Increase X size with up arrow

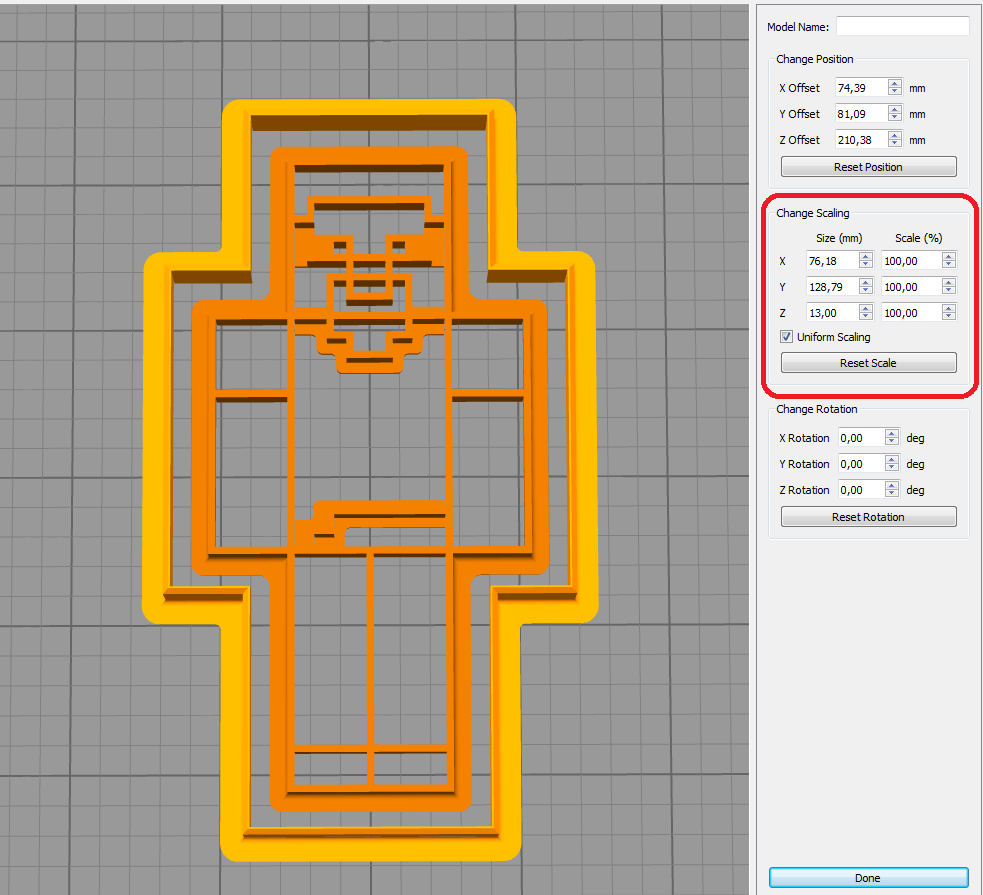866,256
